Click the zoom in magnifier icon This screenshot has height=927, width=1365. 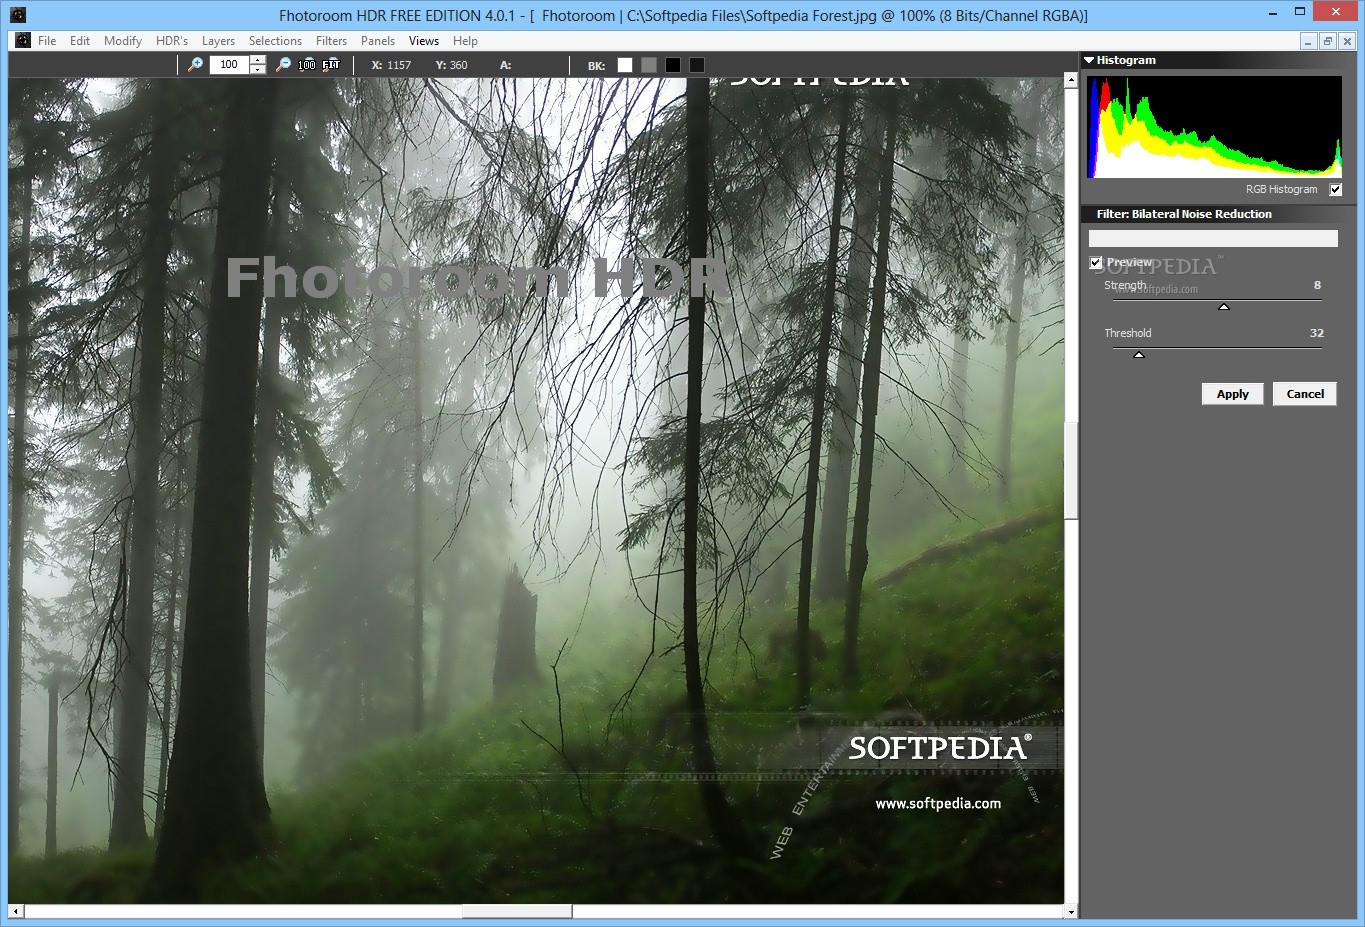click(x=196, y=65)
